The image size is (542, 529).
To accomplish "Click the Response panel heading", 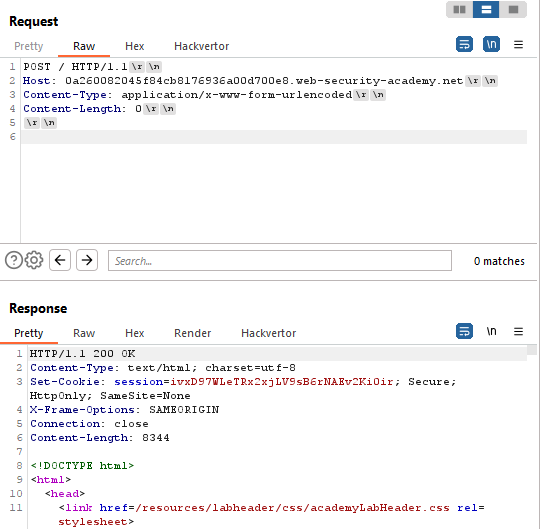I will coord(38,308).
